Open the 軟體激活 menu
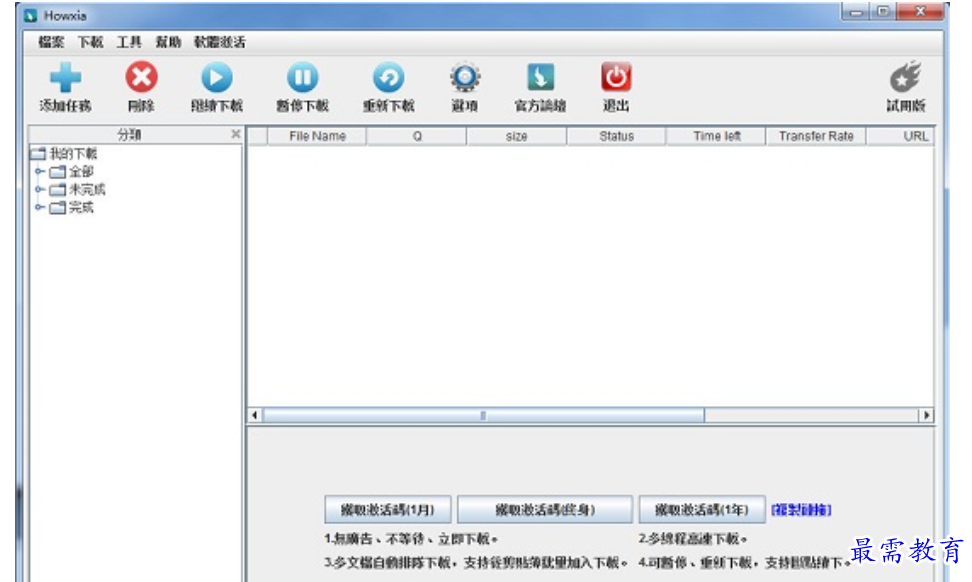The image size is (972, 582). click(219, 42)
